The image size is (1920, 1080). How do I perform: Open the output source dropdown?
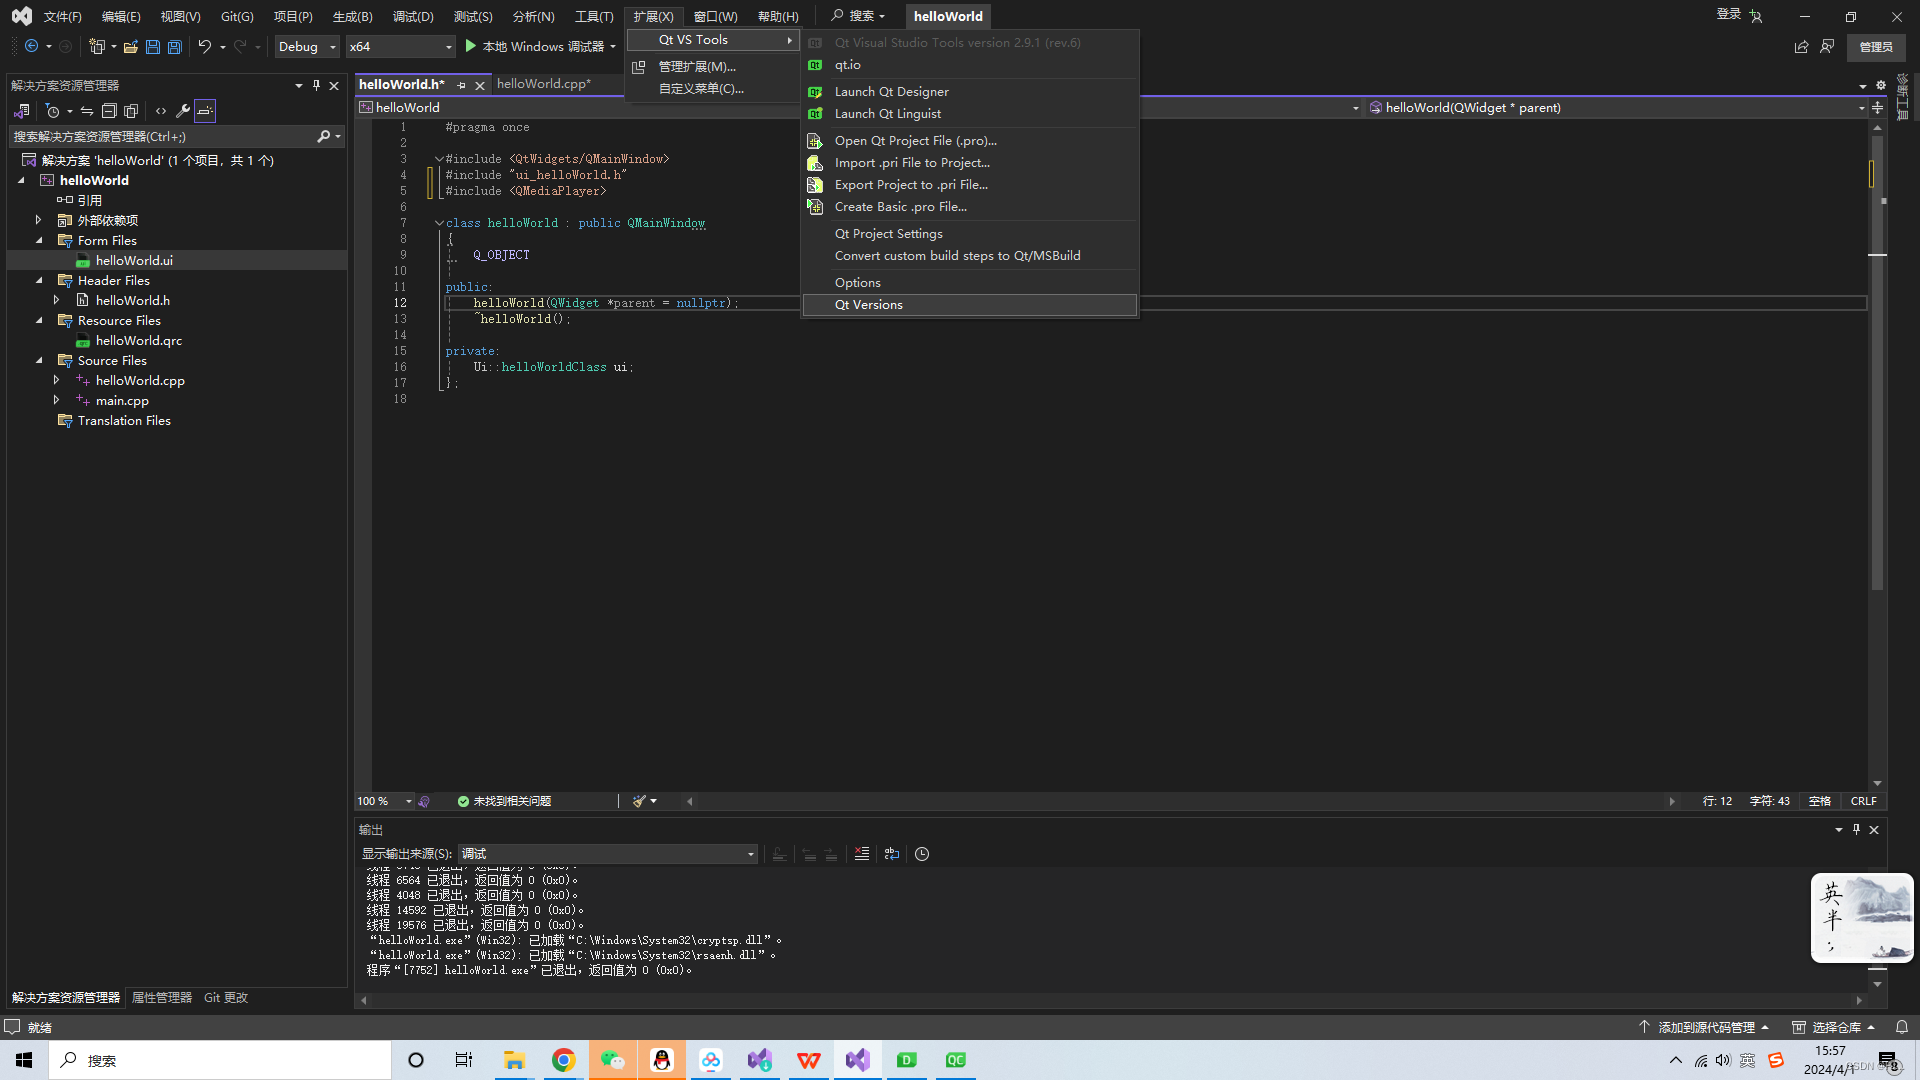[x=607, y=854]
